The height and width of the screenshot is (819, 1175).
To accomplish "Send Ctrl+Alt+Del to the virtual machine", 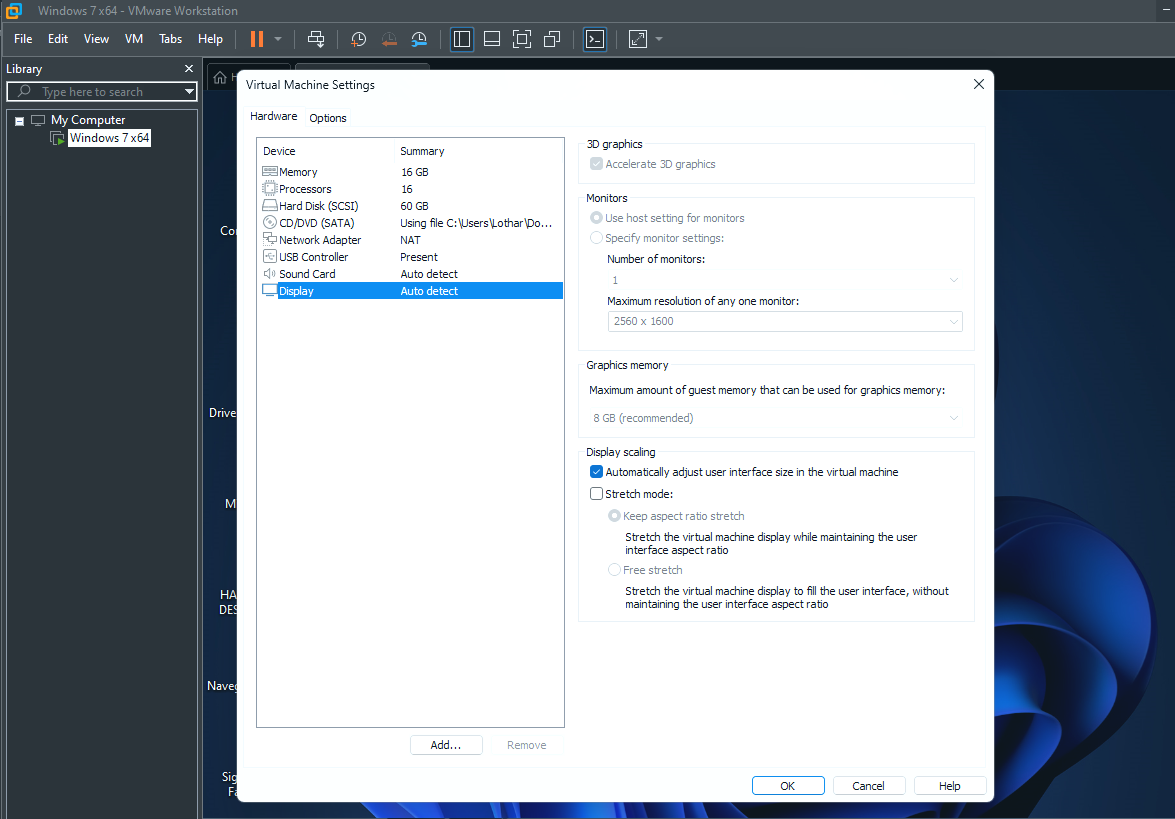I will (x=316, y=39).
